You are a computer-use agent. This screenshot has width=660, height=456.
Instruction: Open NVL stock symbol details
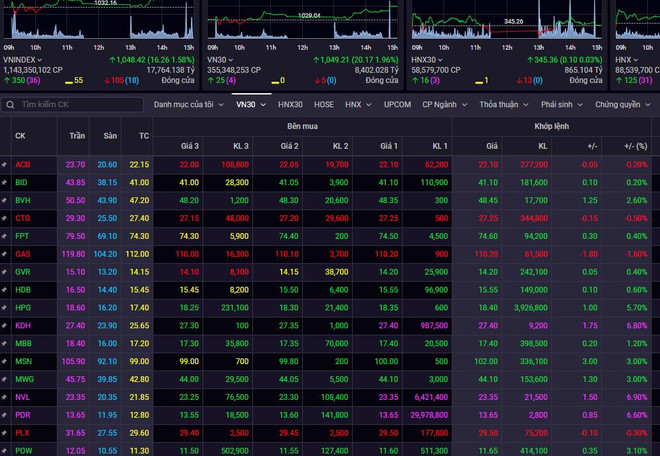tap(22, 397)
